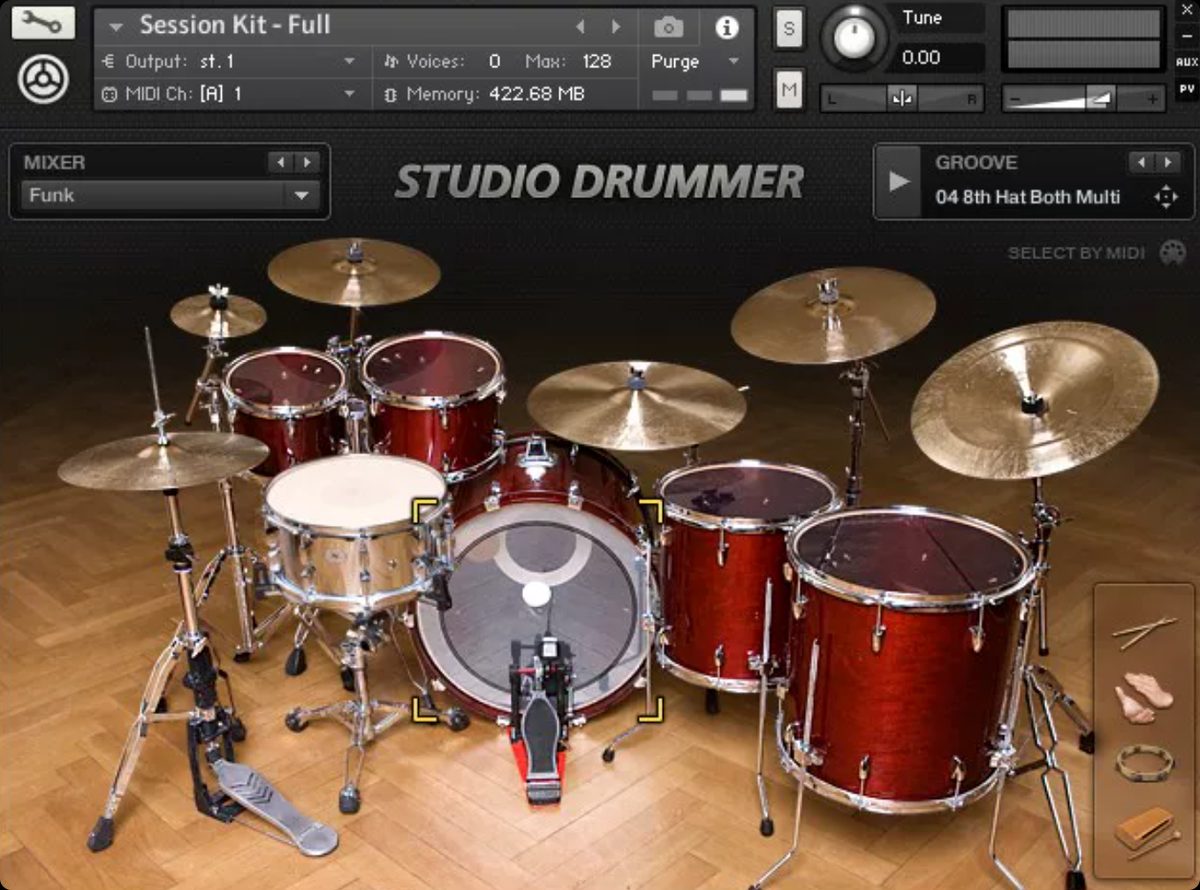Click the groove drag-to-DAW move icon

click(x=1166, y=197)
